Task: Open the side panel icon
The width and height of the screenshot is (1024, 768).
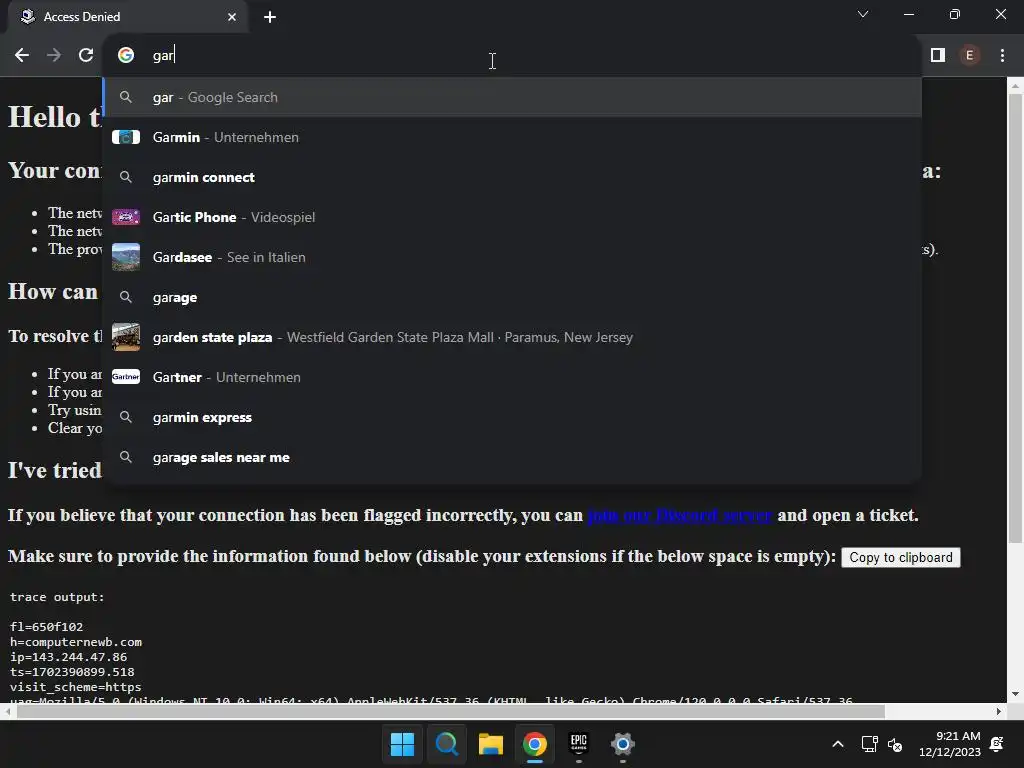Action: 938,56
